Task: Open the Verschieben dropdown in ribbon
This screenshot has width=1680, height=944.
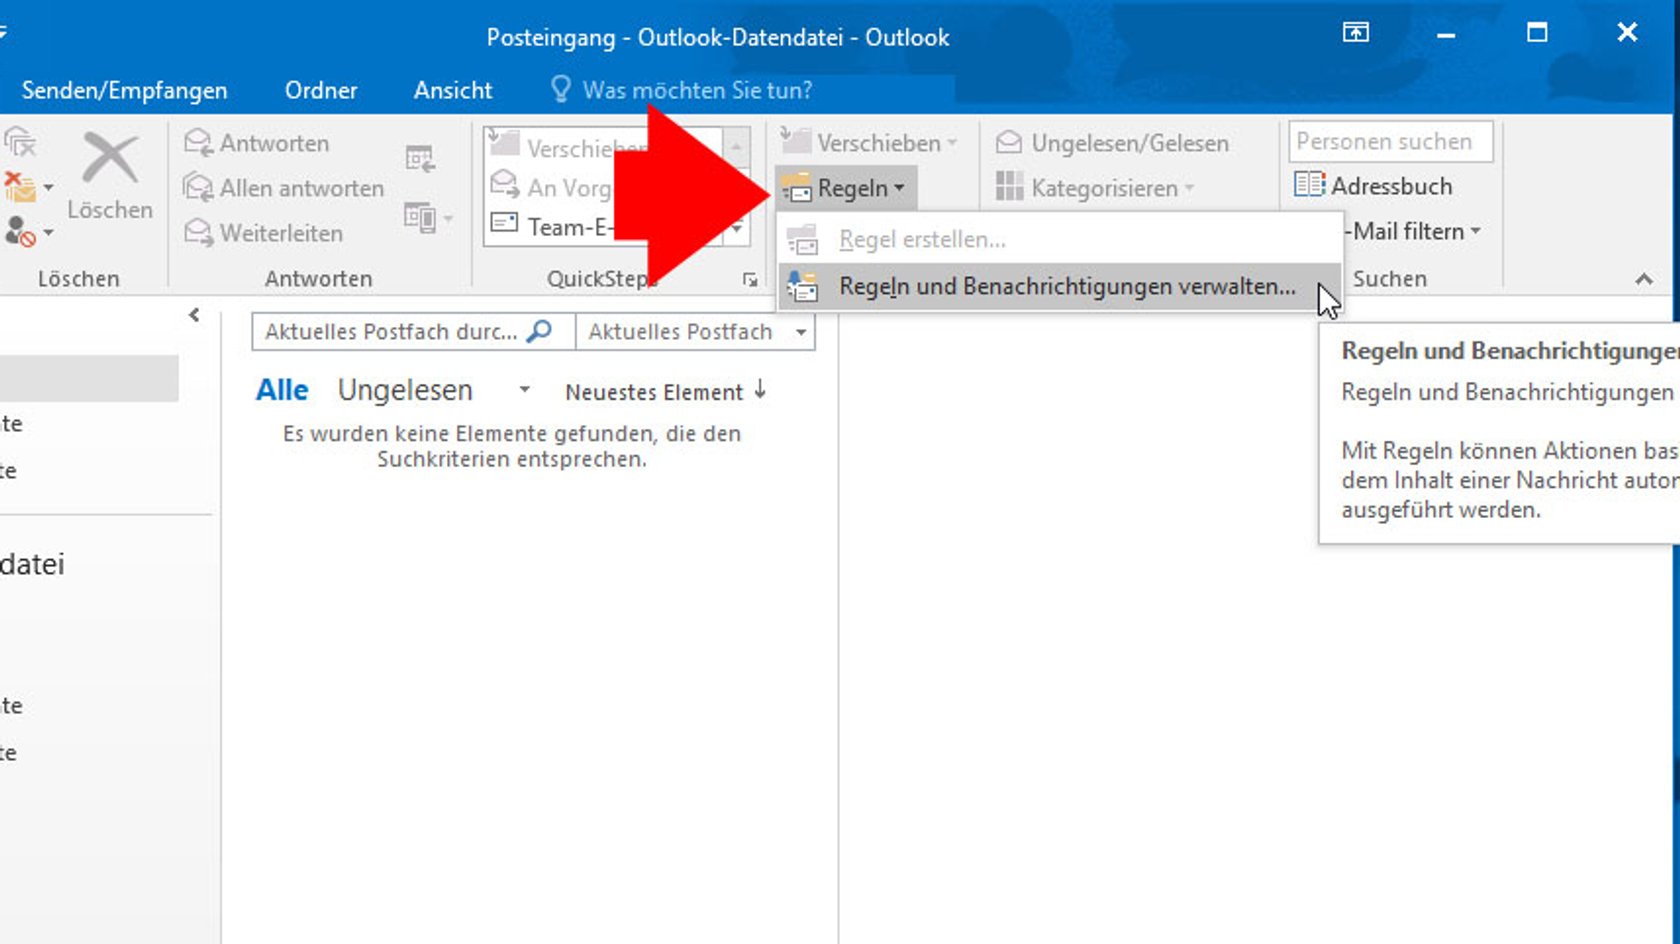Action: [868, 143]
